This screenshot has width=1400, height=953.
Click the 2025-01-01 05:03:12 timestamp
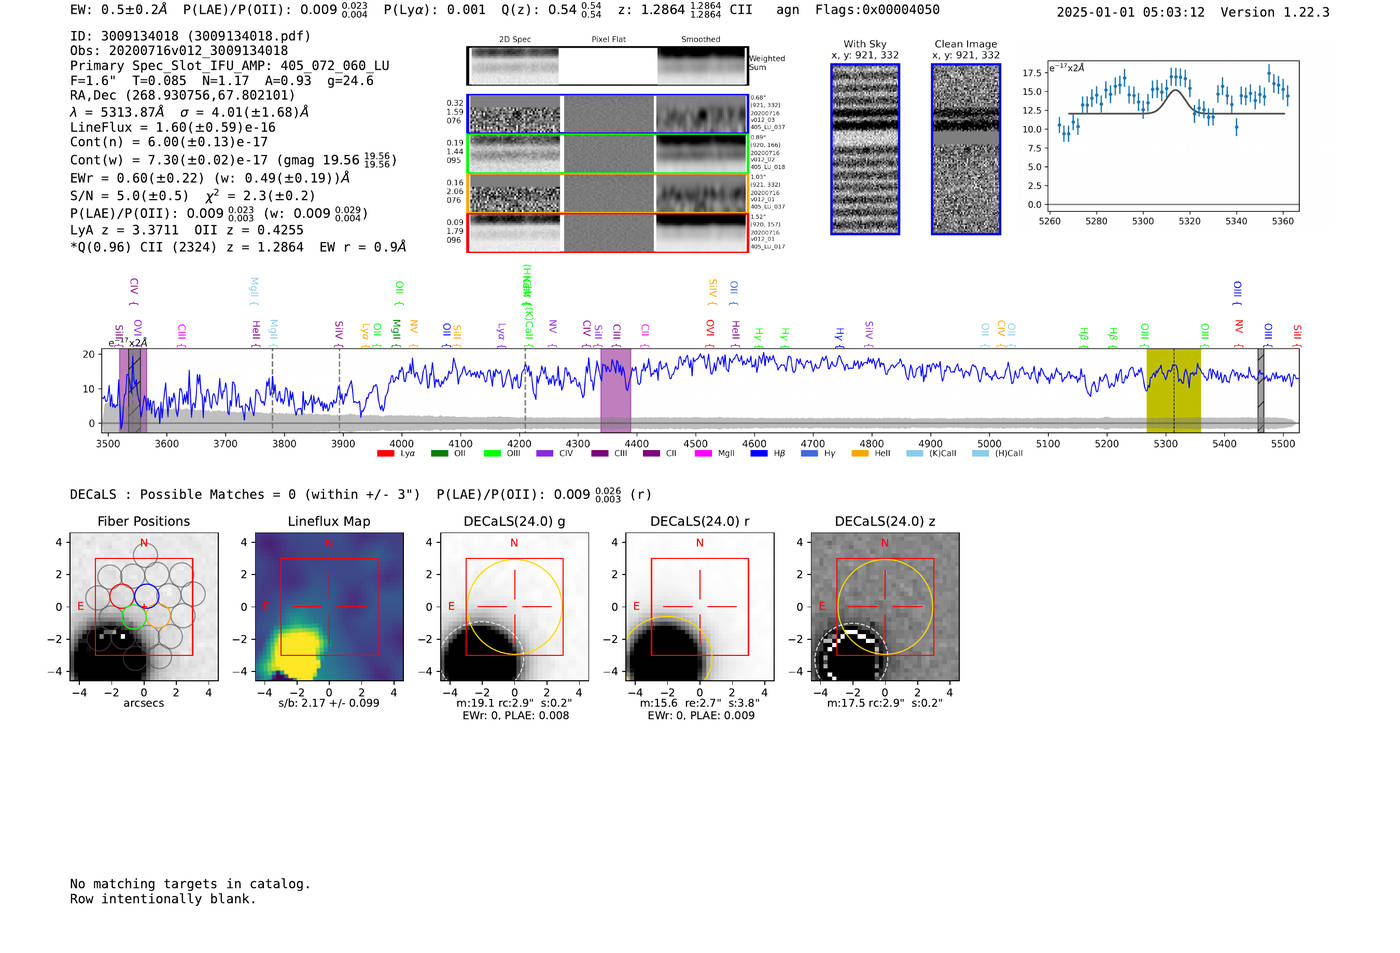click(x=1131, y=12)
